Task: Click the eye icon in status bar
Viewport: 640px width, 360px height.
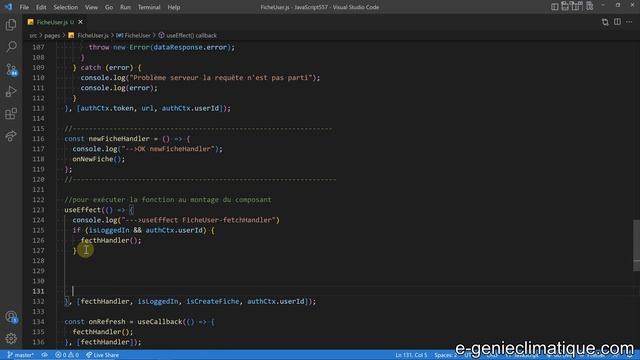Action: (44, 355)
